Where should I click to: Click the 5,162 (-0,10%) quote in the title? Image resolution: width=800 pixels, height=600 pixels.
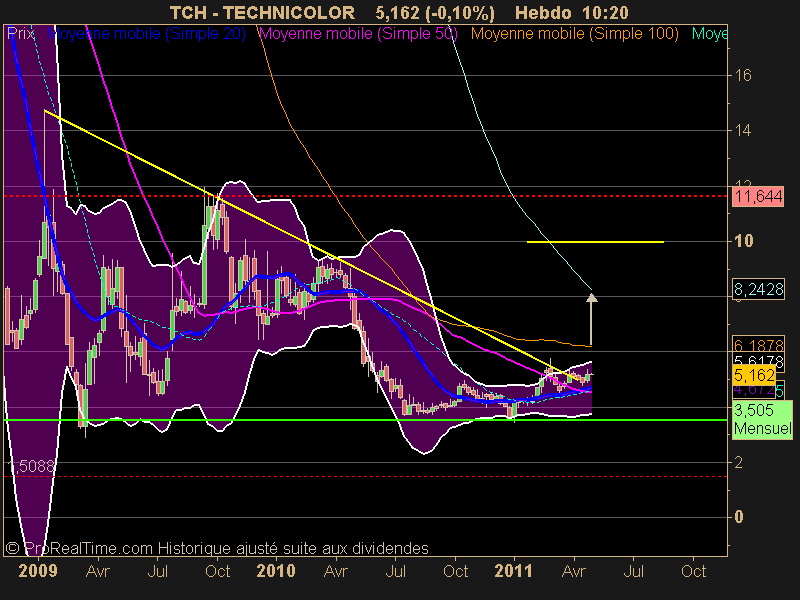tap(435, 12)
